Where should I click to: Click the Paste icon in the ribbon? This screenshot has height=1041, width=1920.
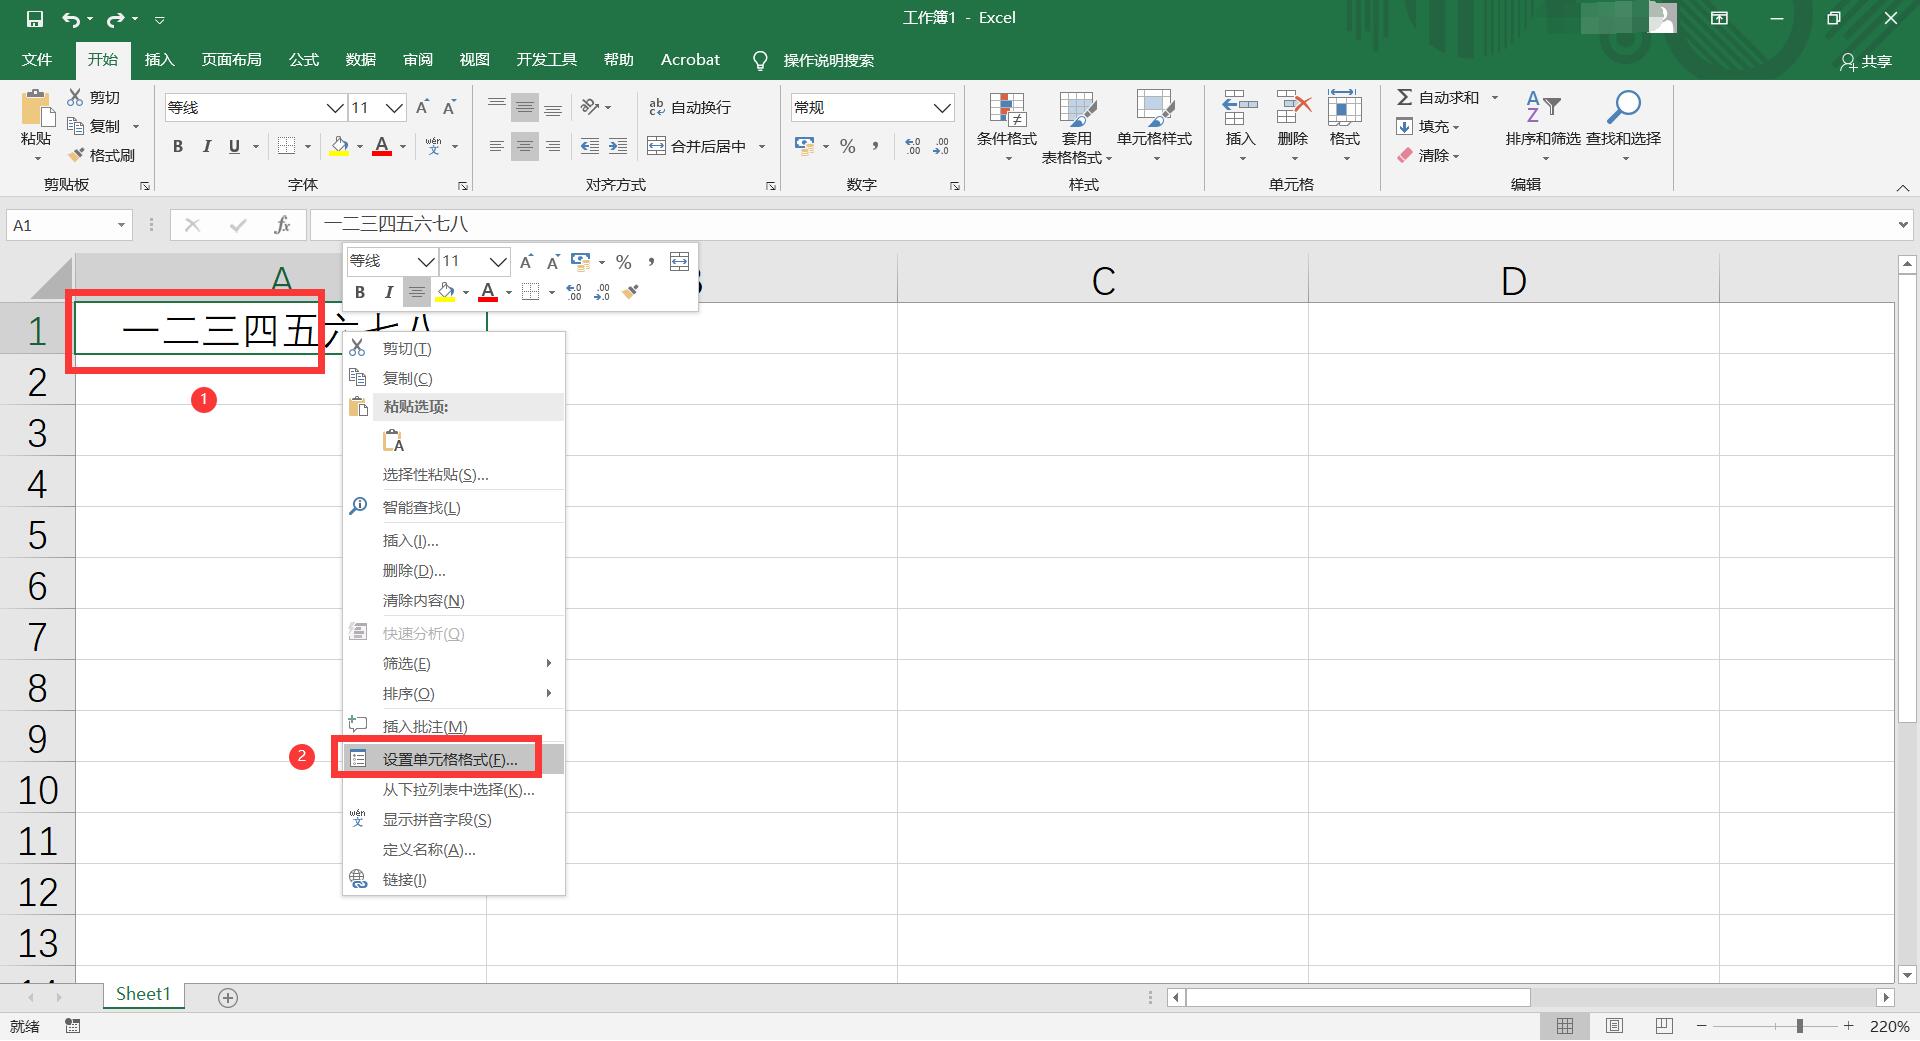[x=37, y=109]
